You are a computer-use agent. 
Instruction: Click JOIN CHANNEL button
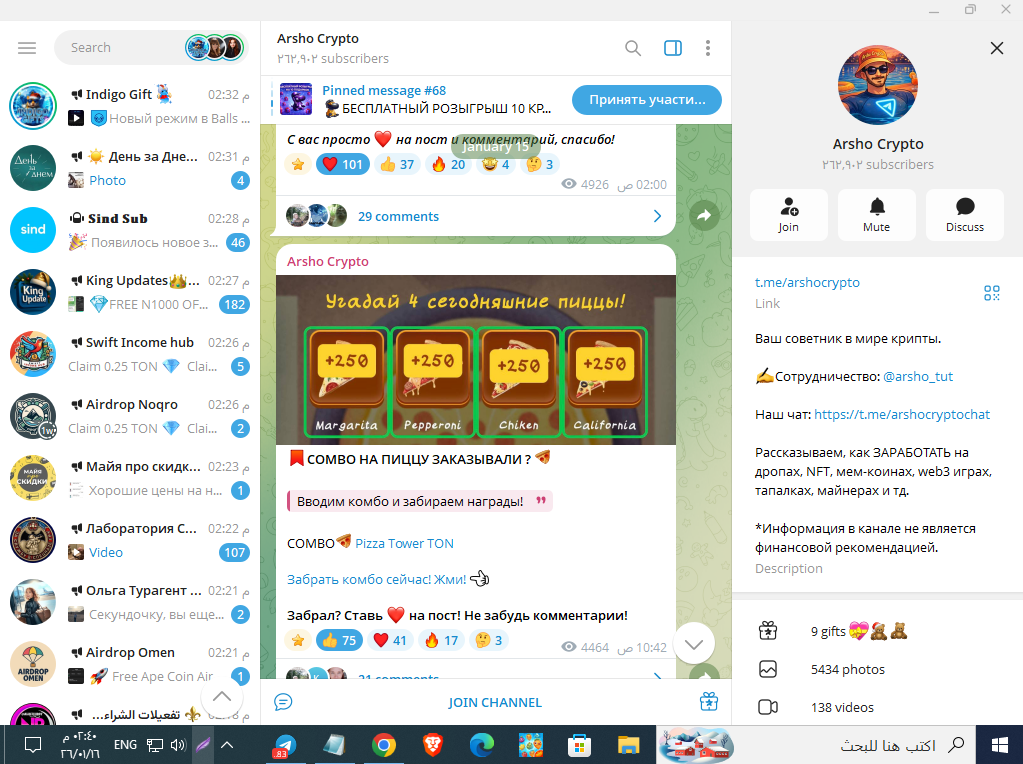pyautogui.click(x=495, y=703)
